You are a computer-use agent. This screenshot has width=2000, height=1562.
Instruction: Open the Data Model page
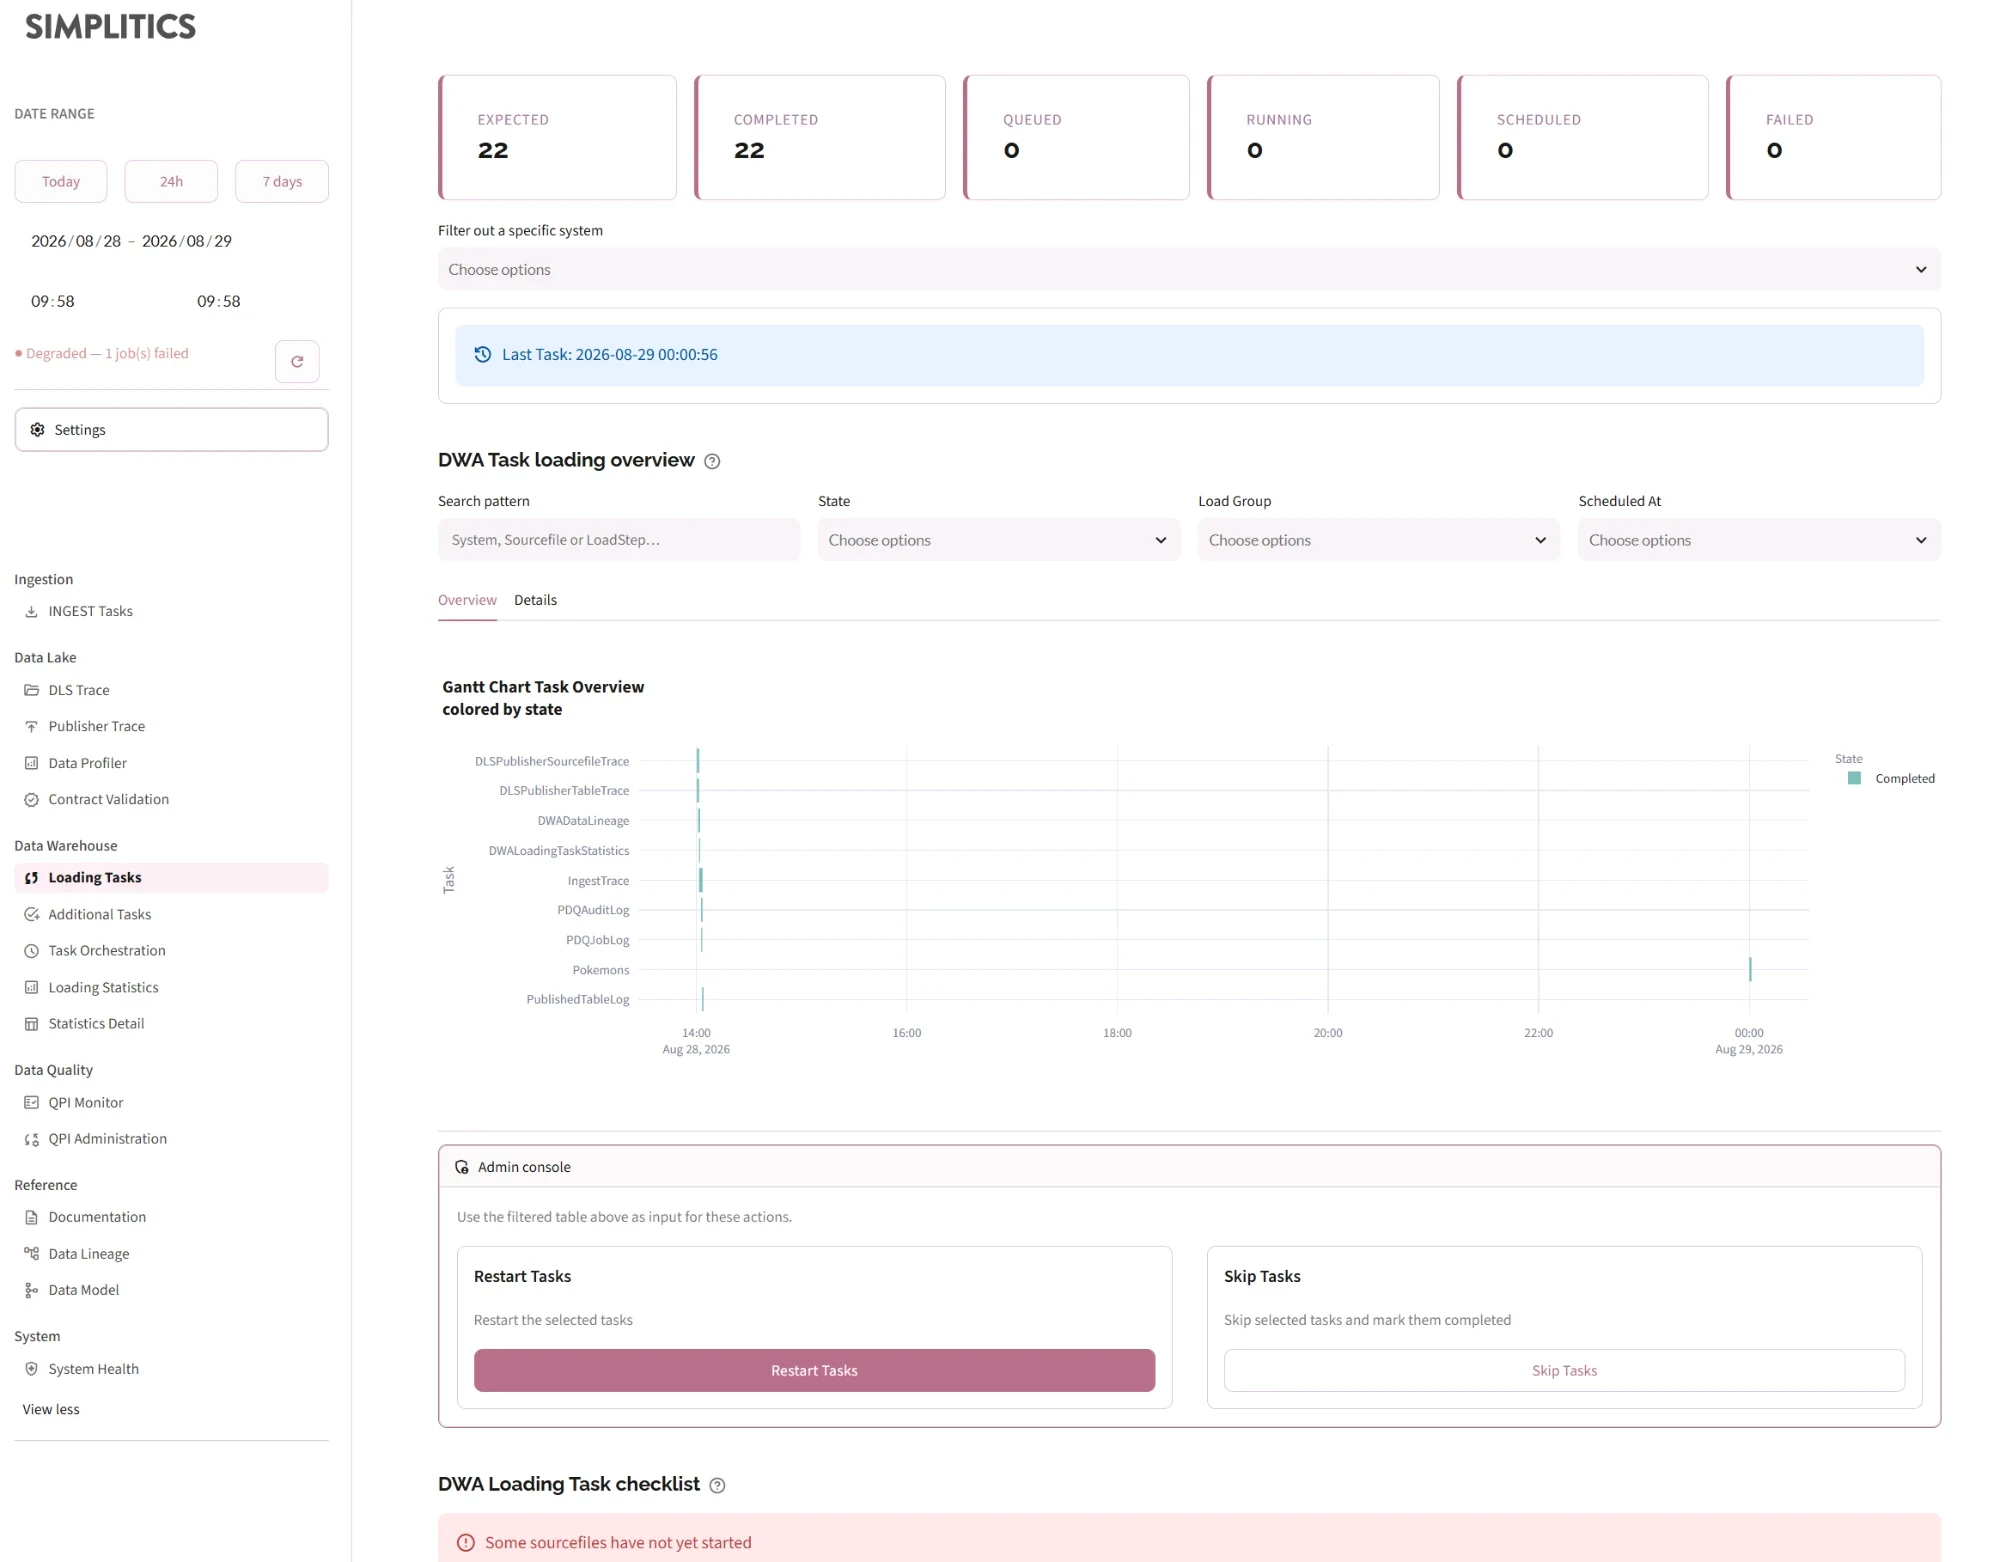tap(83, 1290)
